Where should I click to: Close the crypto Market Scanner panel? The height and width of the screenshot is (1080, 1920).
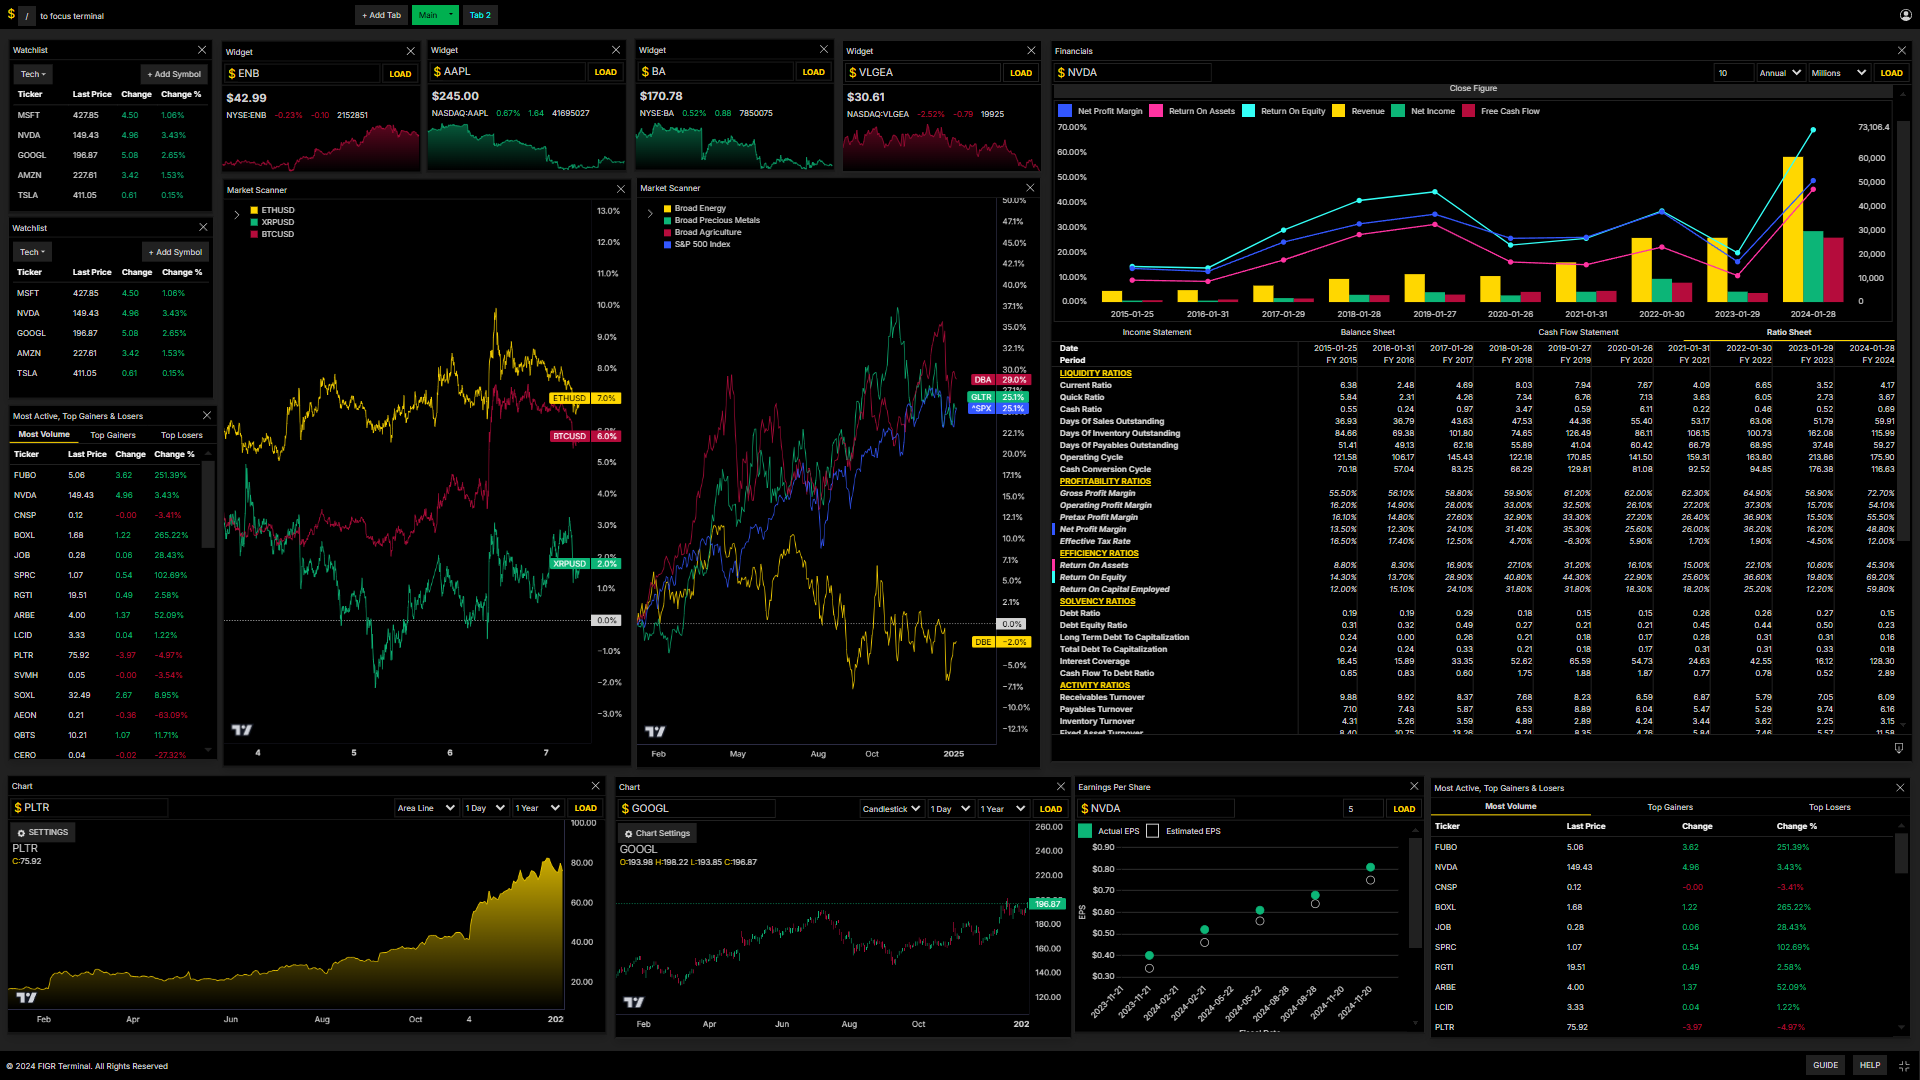tap(620, 189)
